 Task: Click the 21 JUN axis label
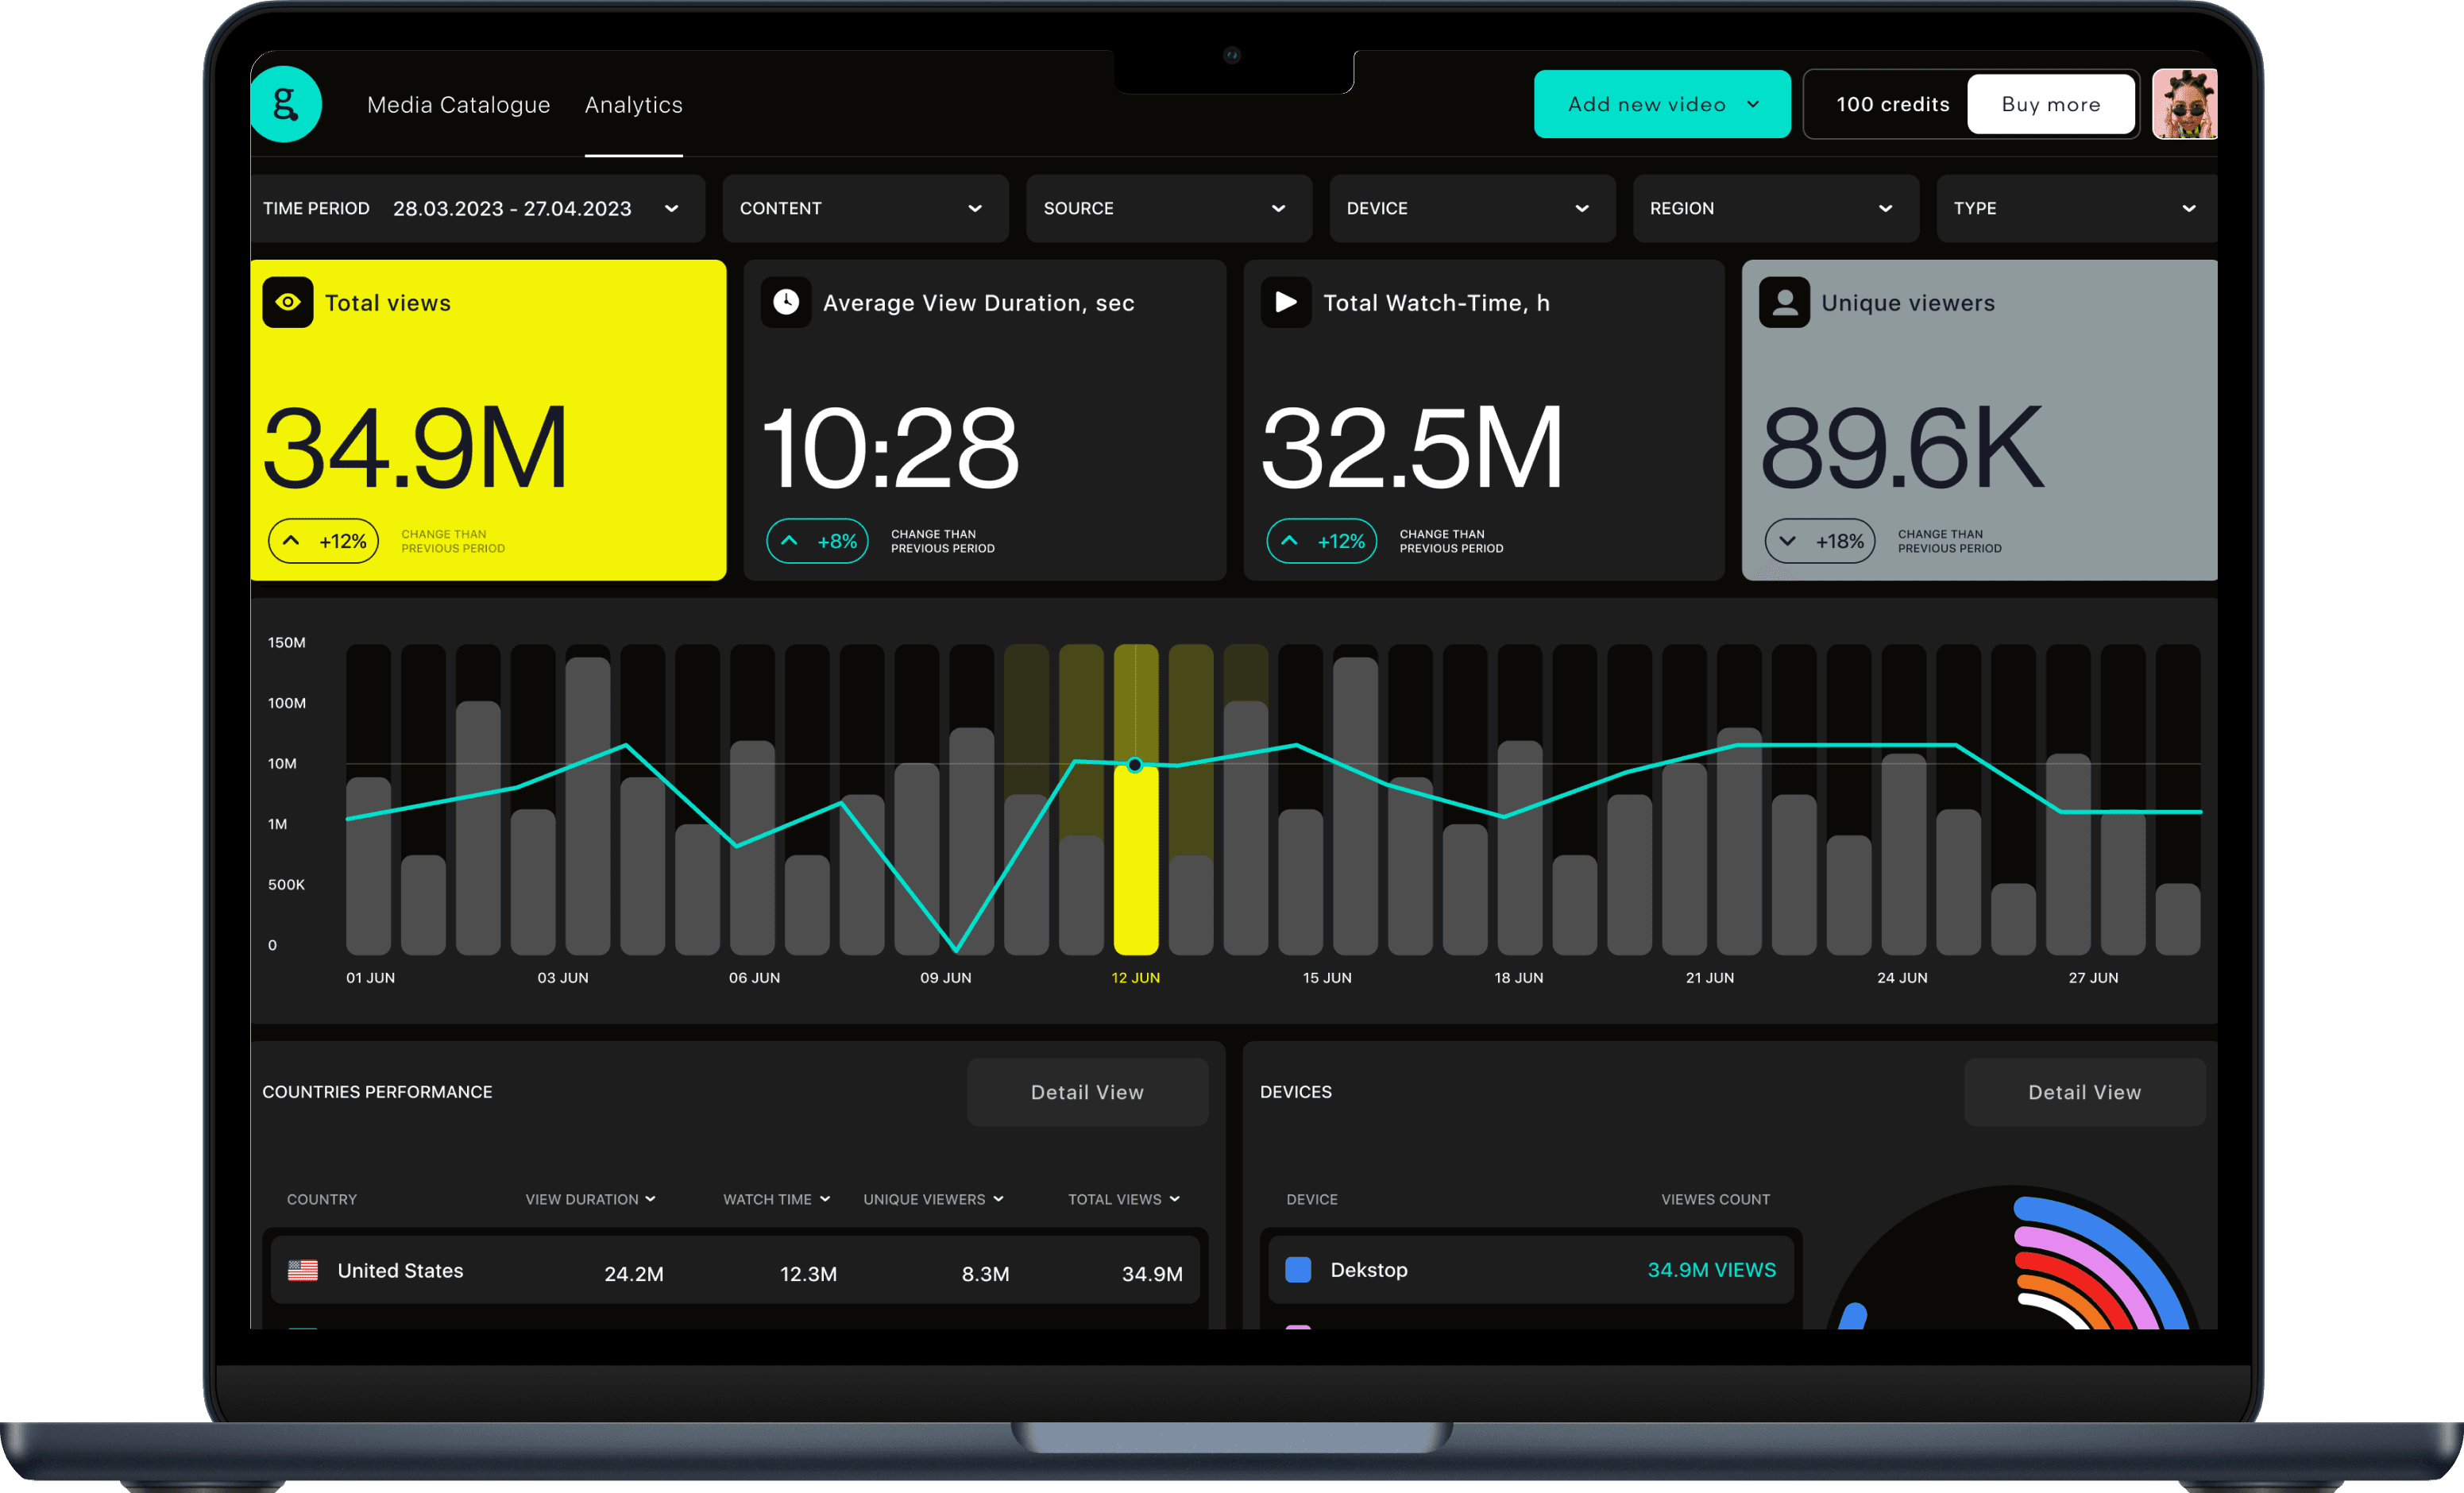[1710, 977]
